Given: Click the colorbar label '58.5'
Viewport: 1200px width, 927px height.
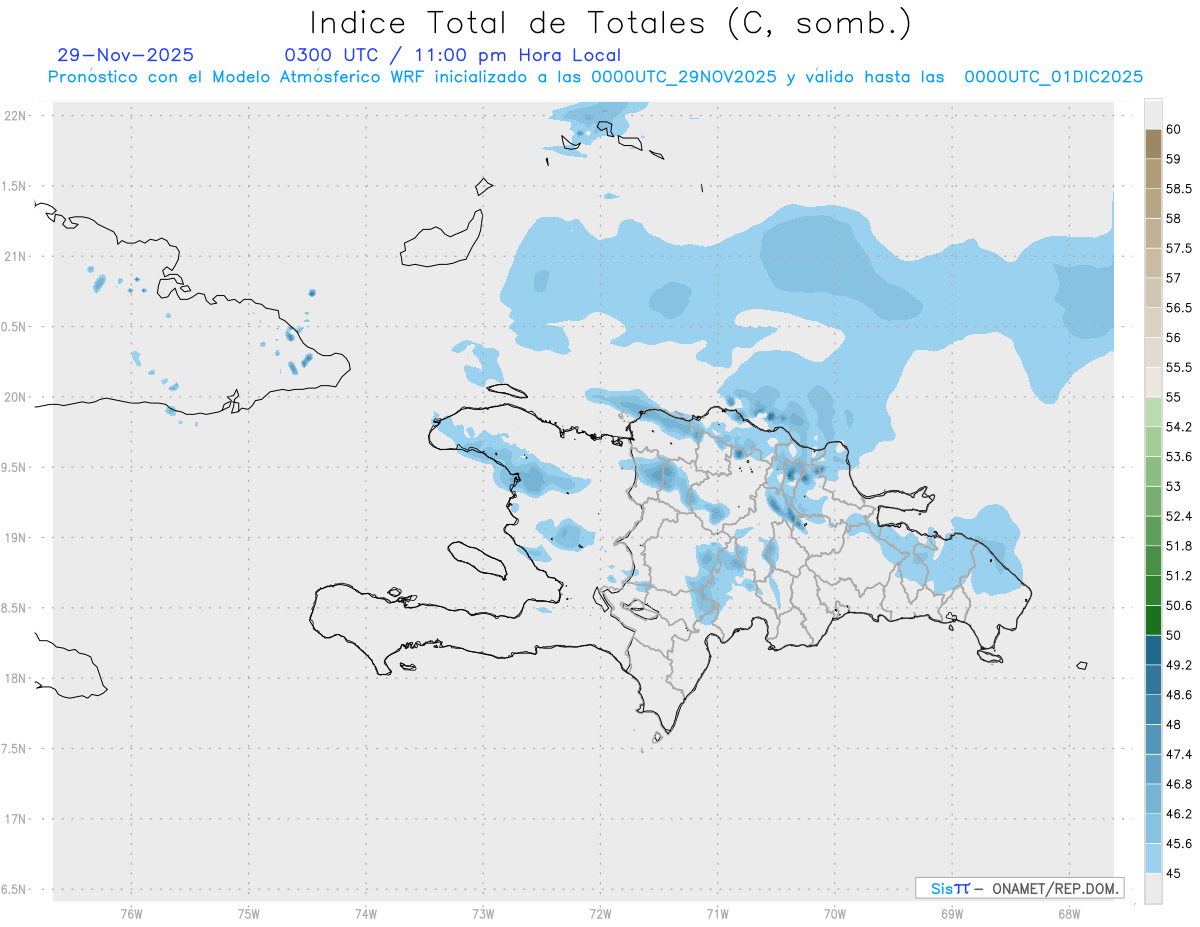Looking at the screenshot, I should click(x=1178, y=189).
